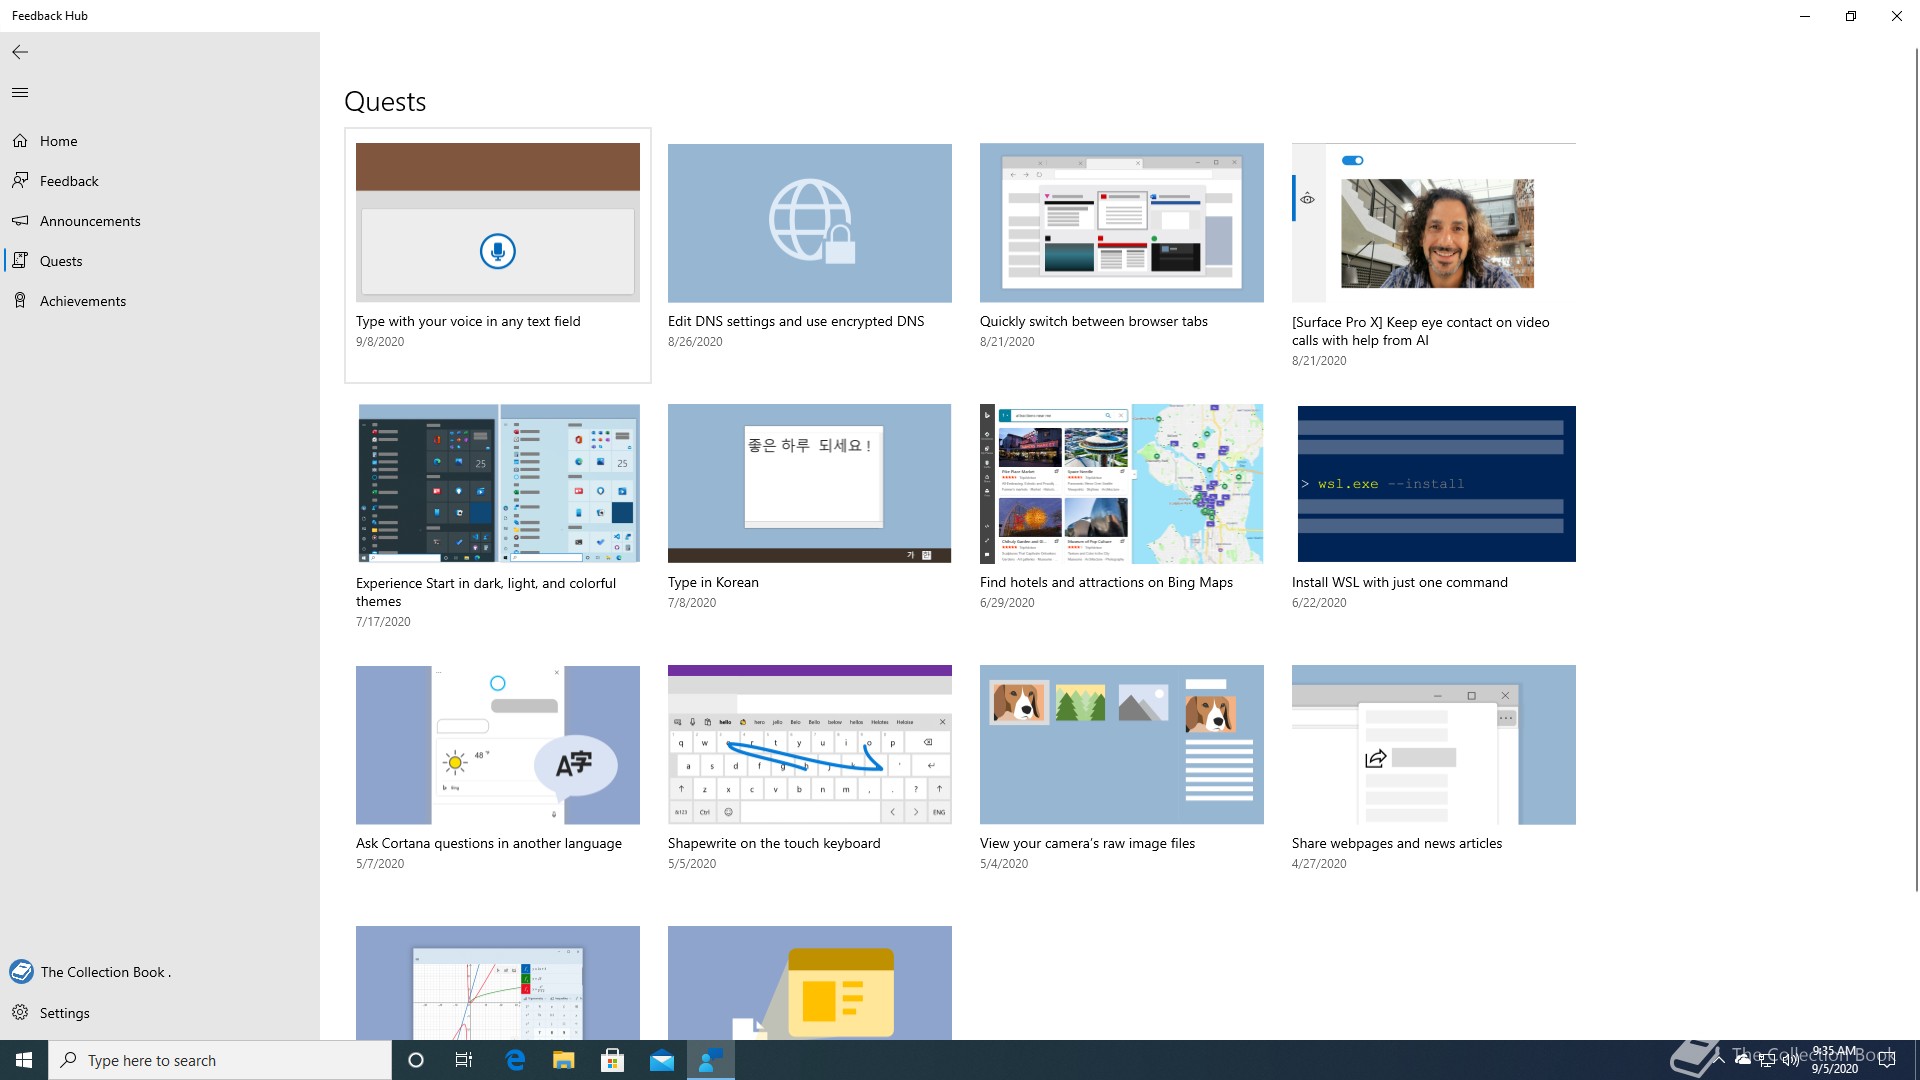Image resolution: width=1920 pixels, height=1080 pixels.
Task: Open the graphing calculator quest thumbnail
Action: coord(498,983)
